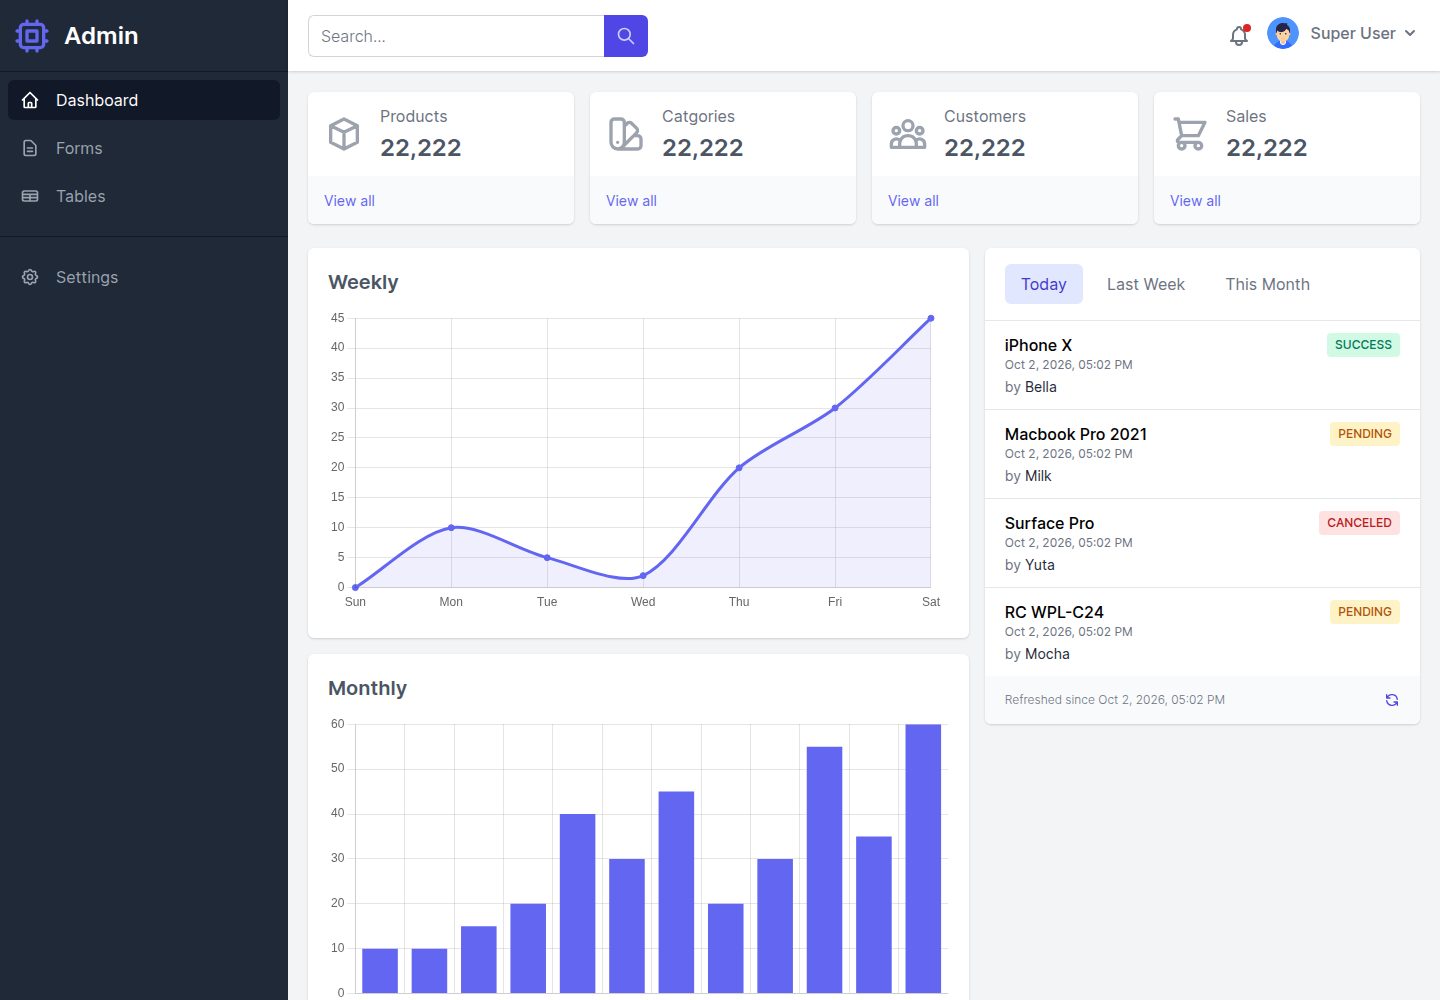
Task: Open Forms in the sidebar
Action: click(144, 148)
